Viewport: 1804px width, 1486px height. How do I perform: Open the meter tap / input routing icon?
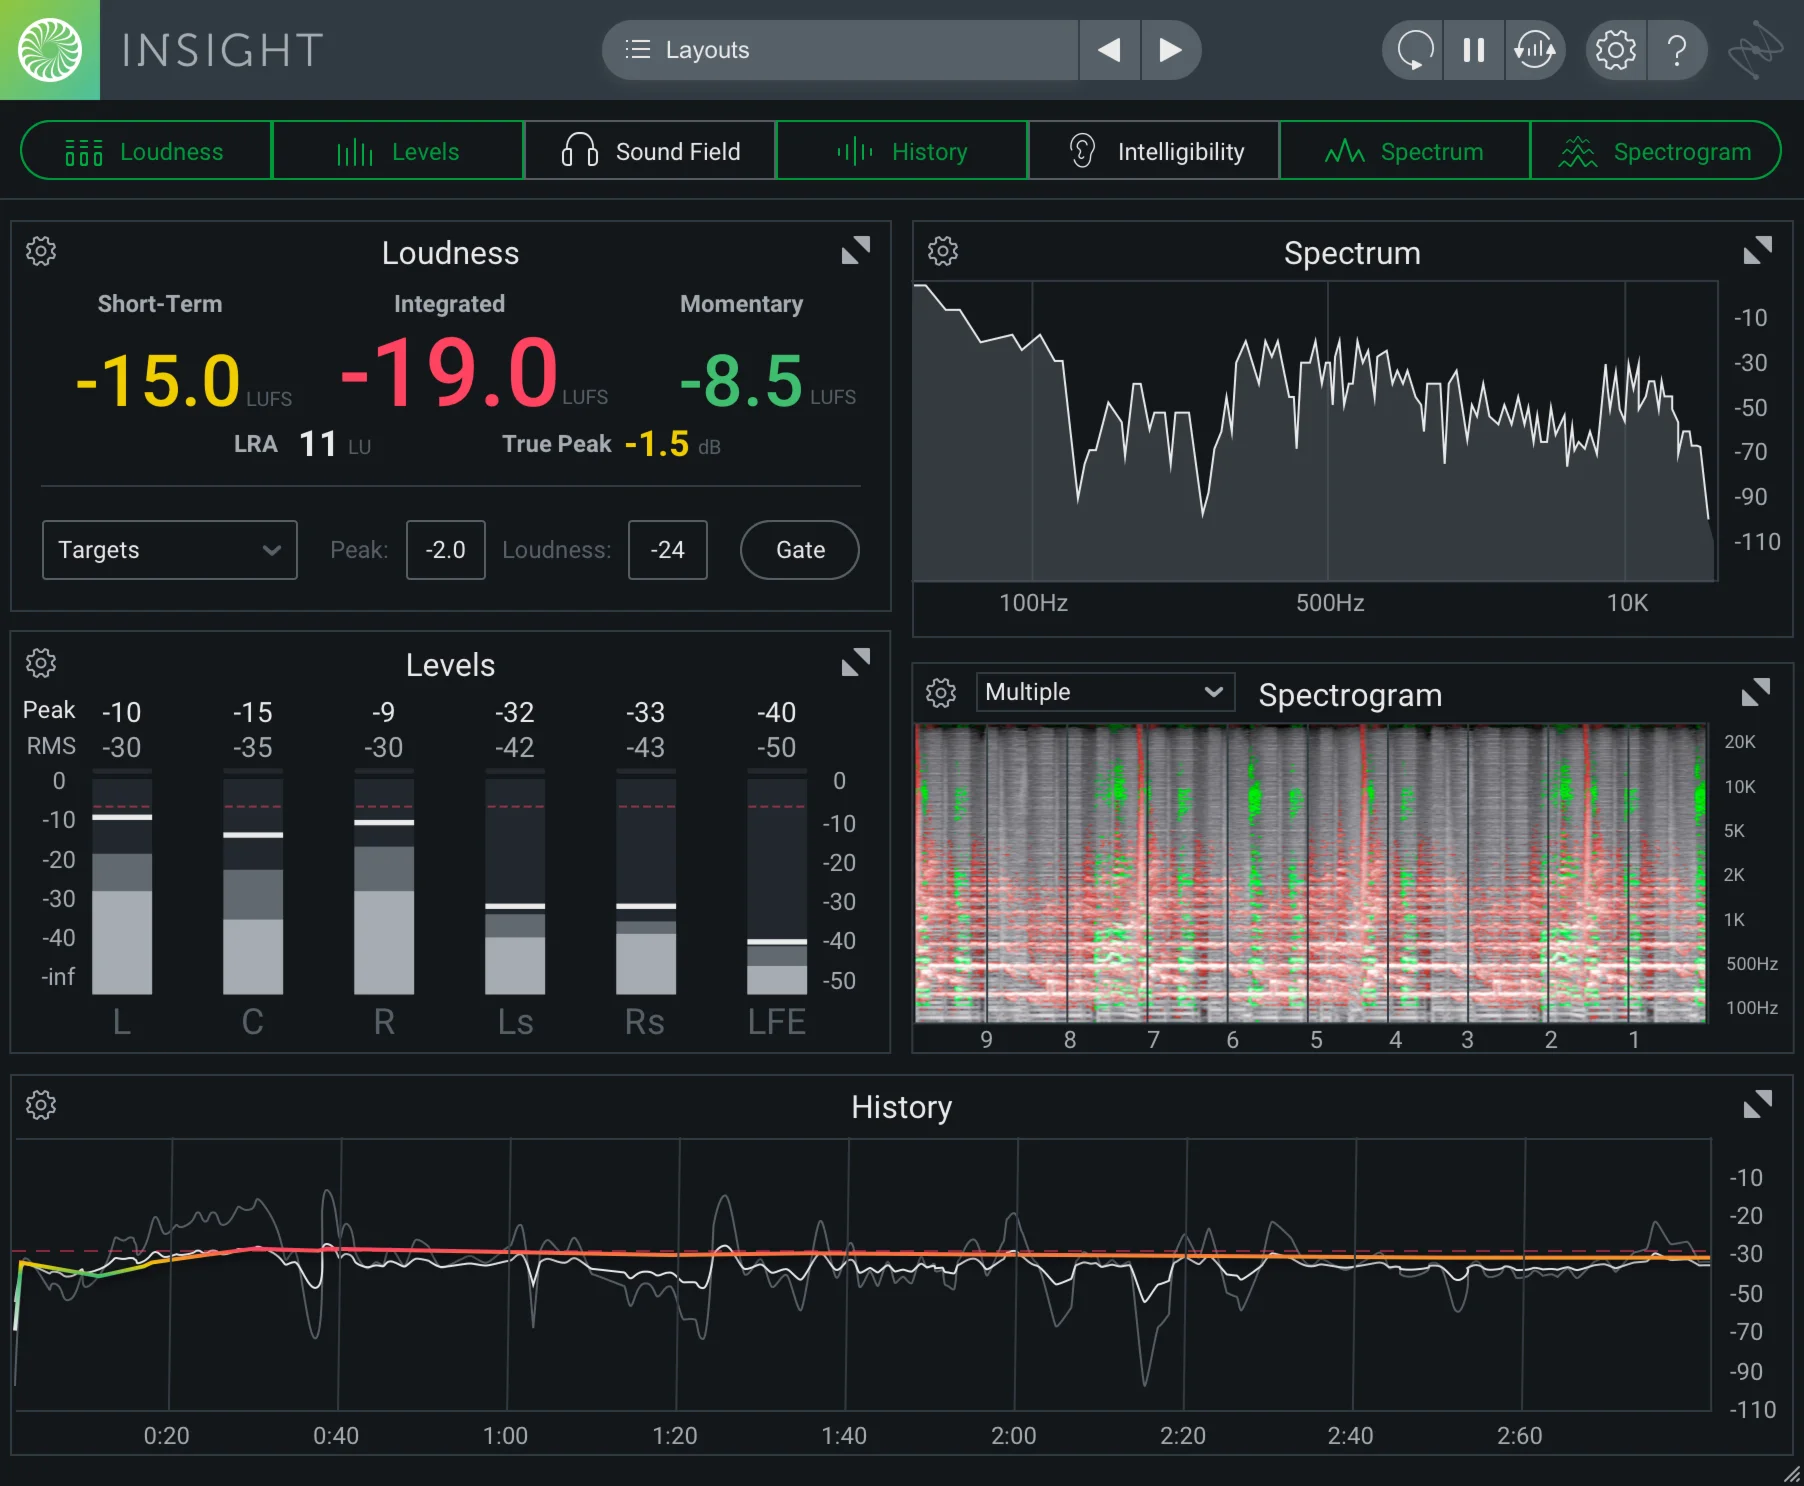click(1536, 49)
